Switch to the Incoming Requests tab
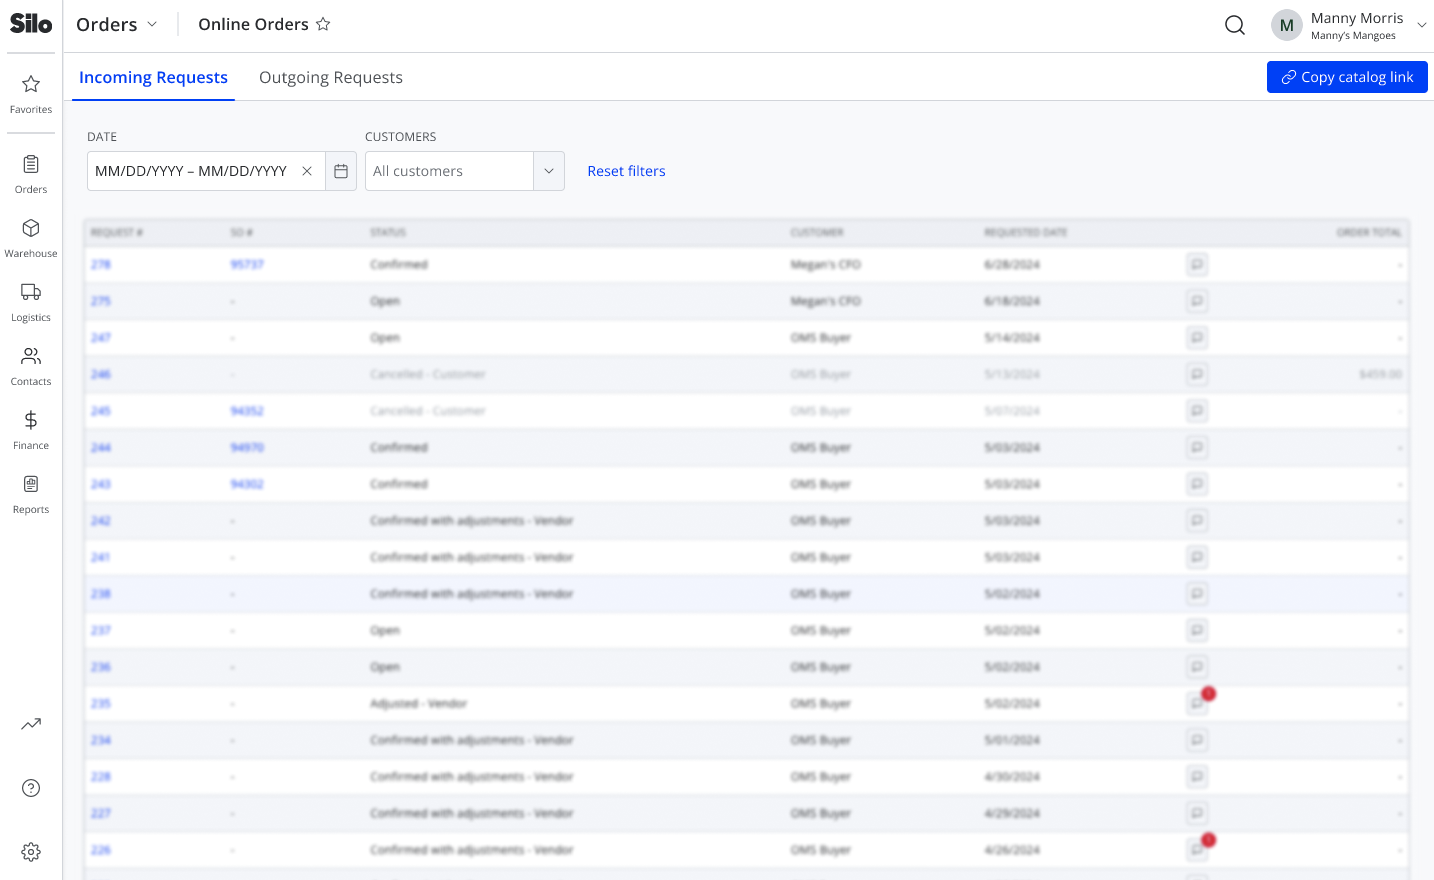Image resolution: width=1434 pixels, height=880 pixels. pos(153,77)
